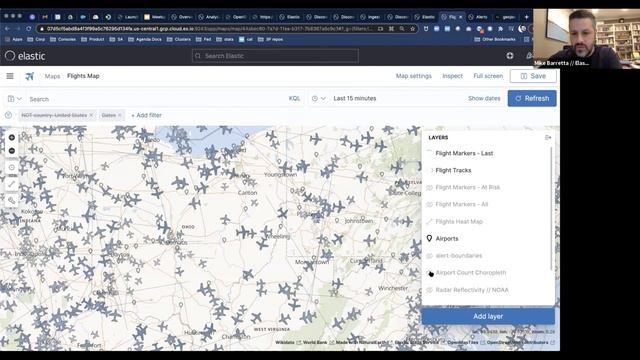
Task: Show the Flights Heat Map layer
Action: click(429, 222)
